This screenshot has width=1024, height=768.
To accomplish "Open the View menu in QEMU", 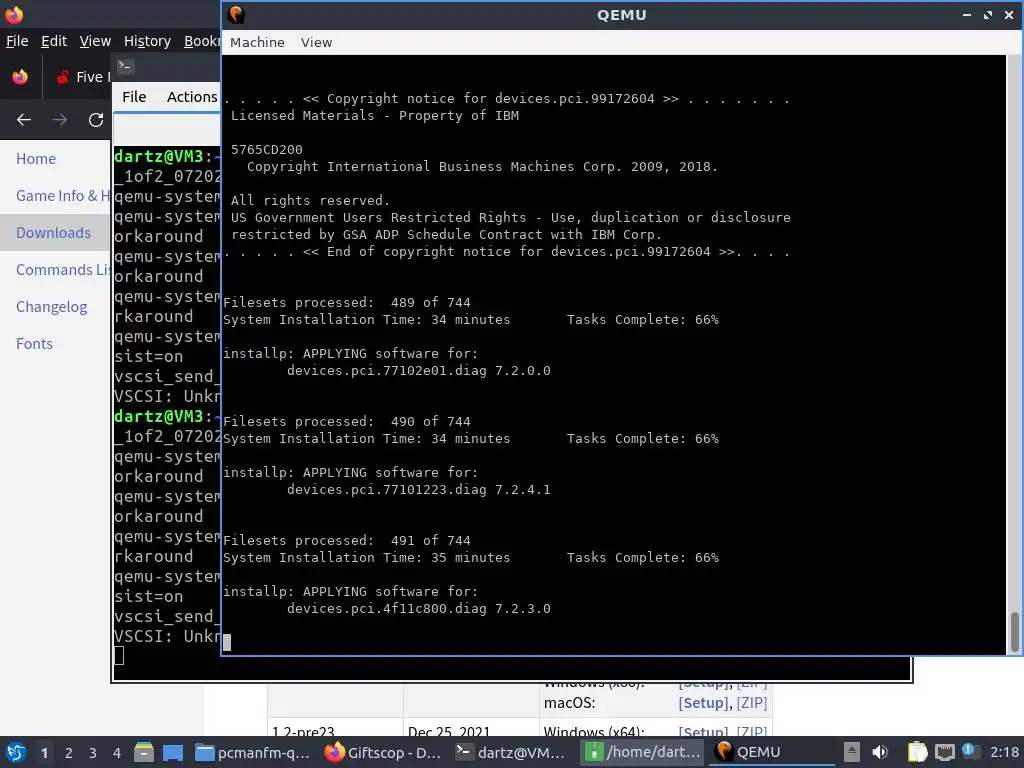I will point(316,42).
